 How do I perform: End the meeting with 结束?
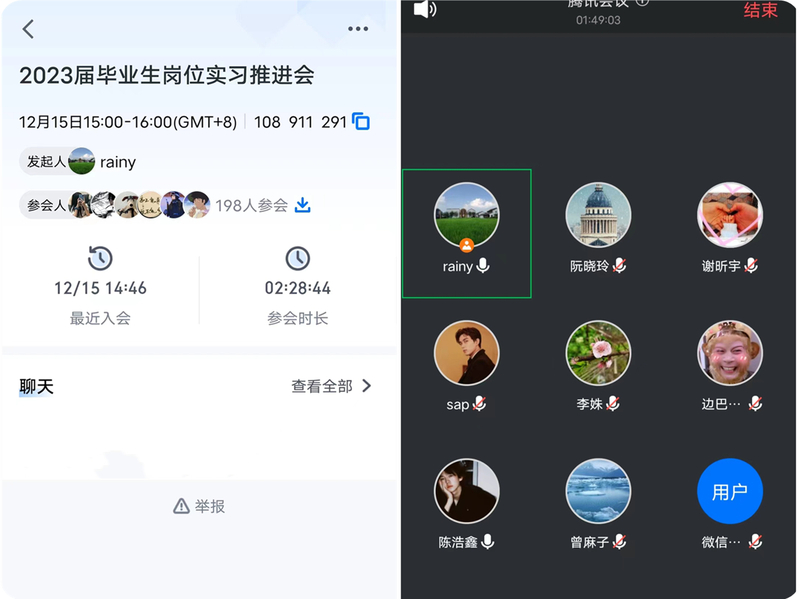coord(759,10)
